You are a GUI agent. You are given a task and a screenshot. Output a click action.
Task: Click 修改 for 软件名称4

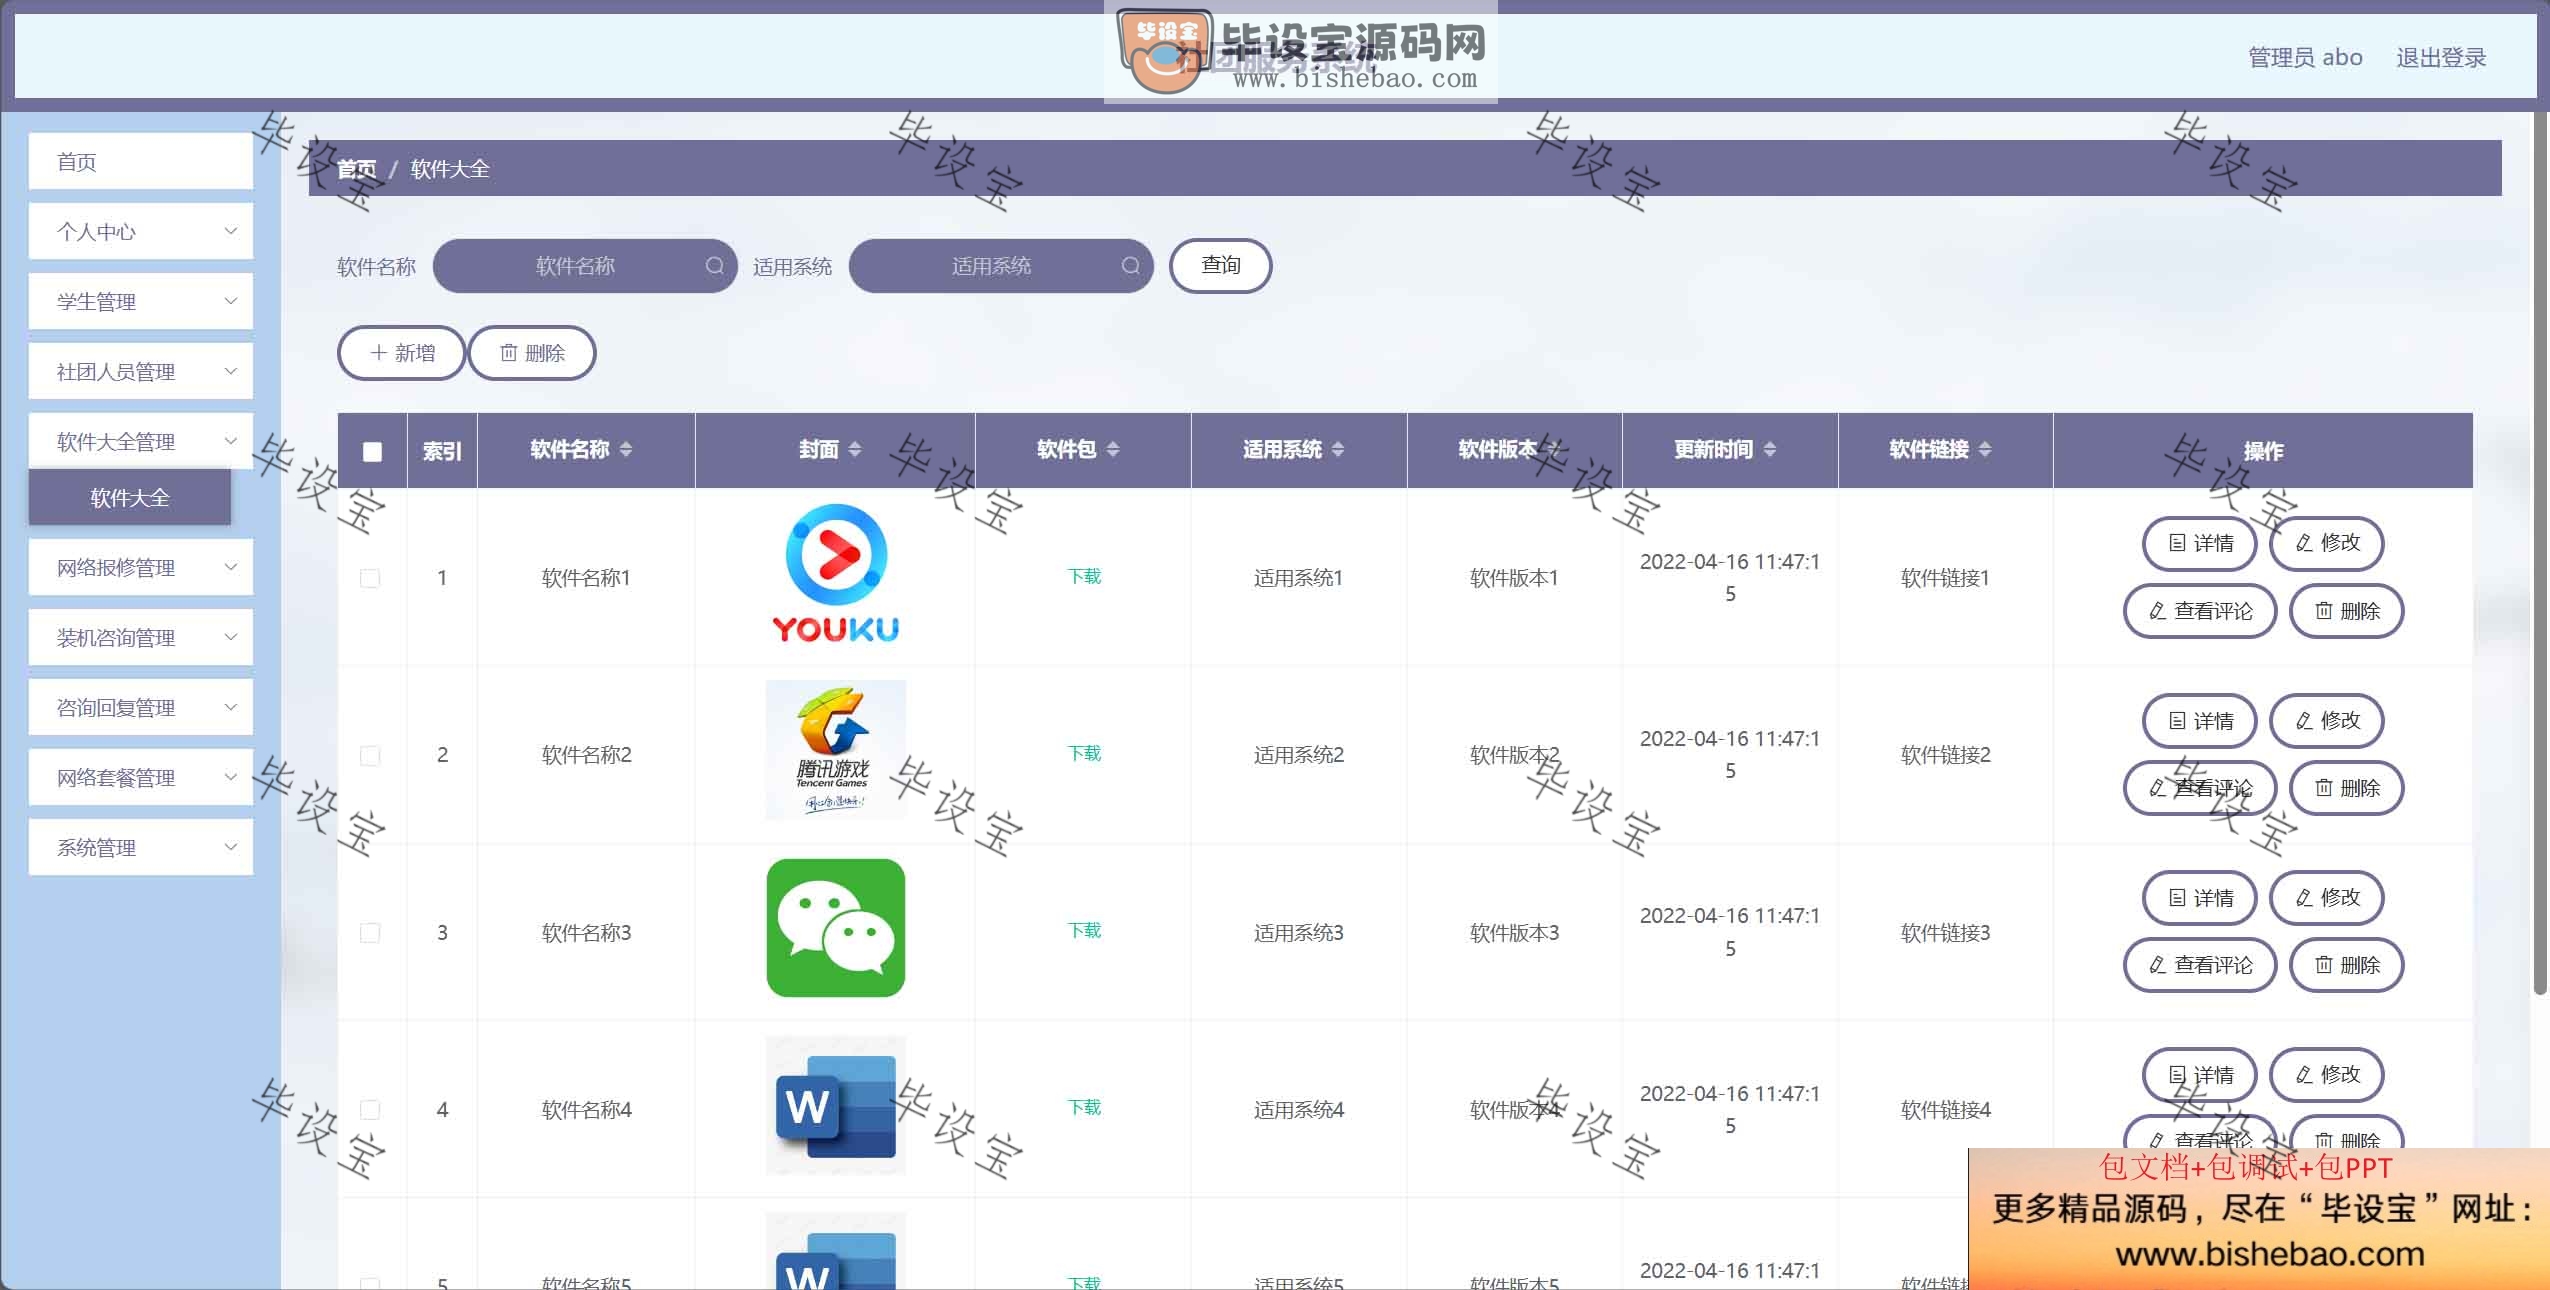[2327, 1075]
